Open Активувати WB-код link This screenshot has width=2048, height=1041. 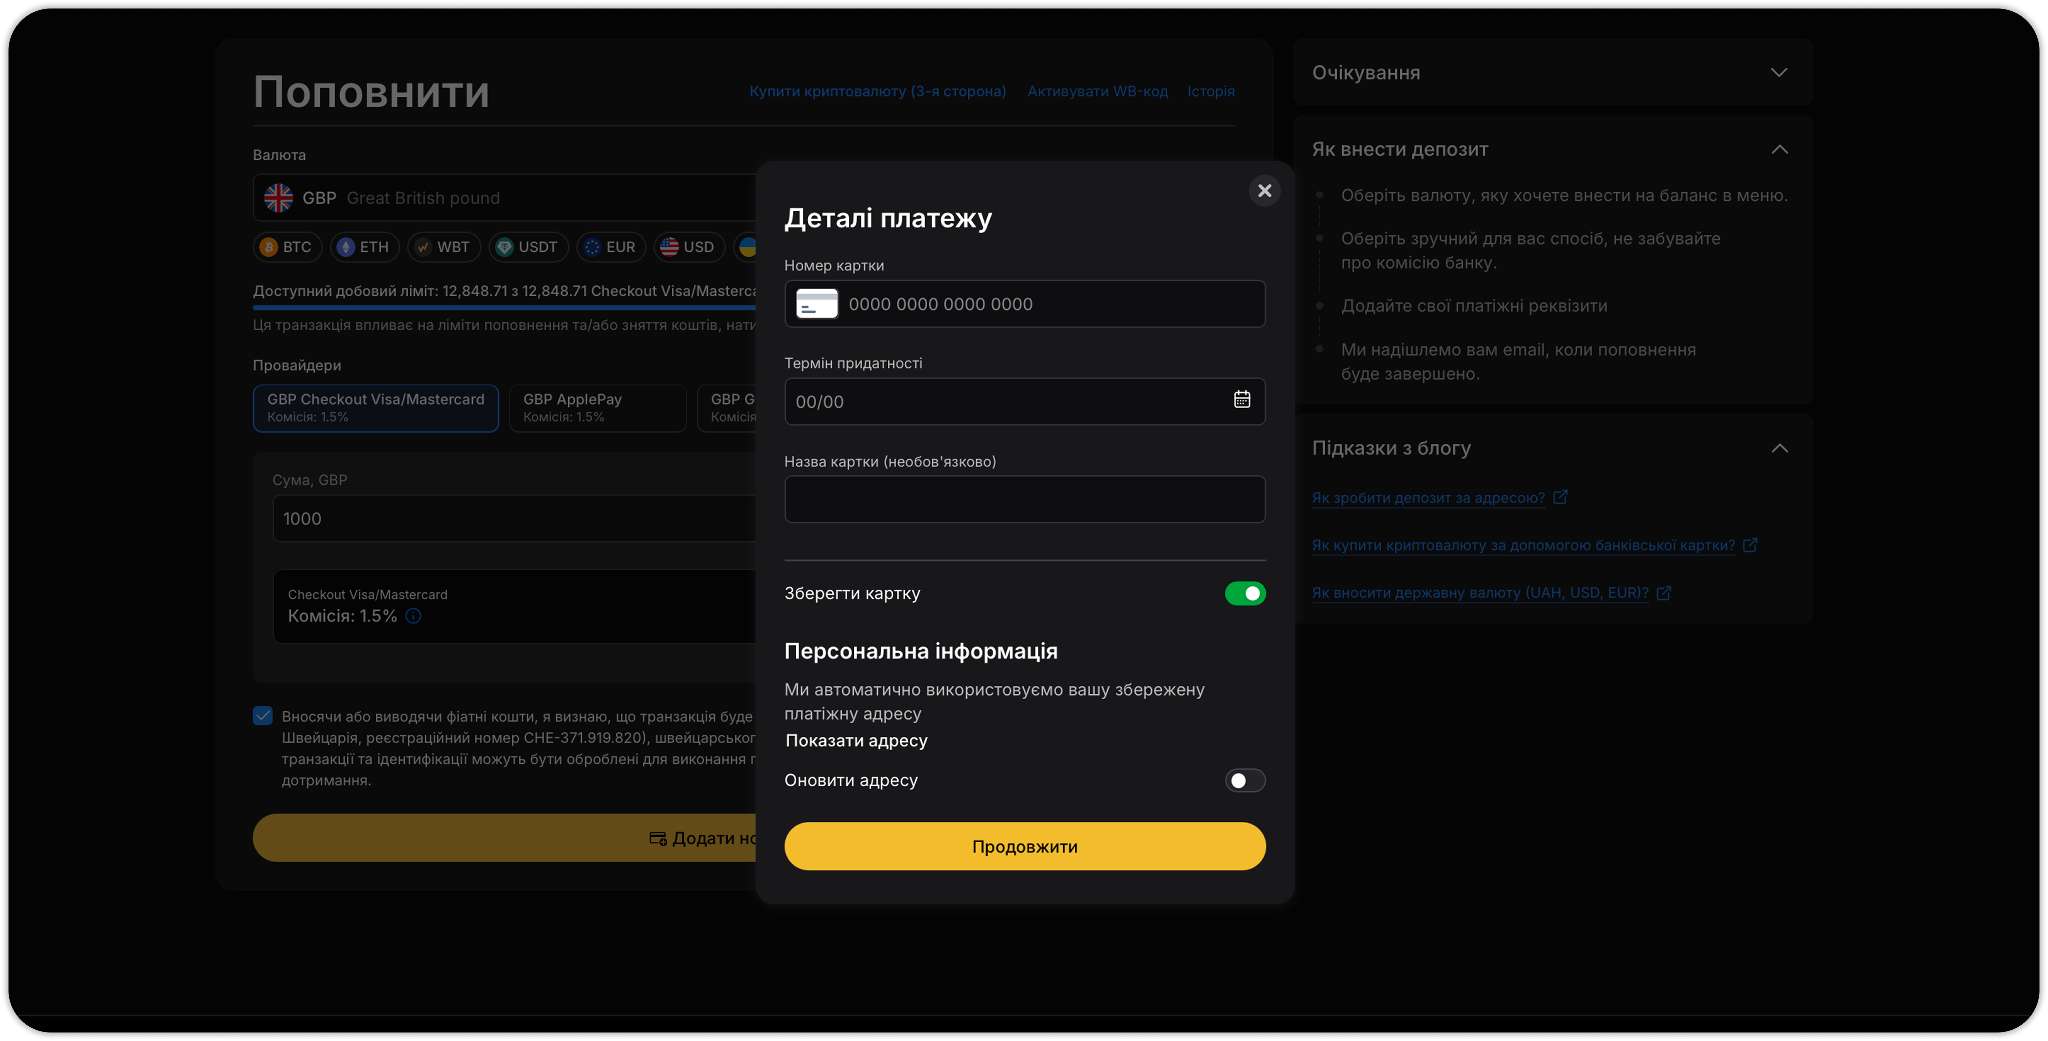click(1097, 91)
